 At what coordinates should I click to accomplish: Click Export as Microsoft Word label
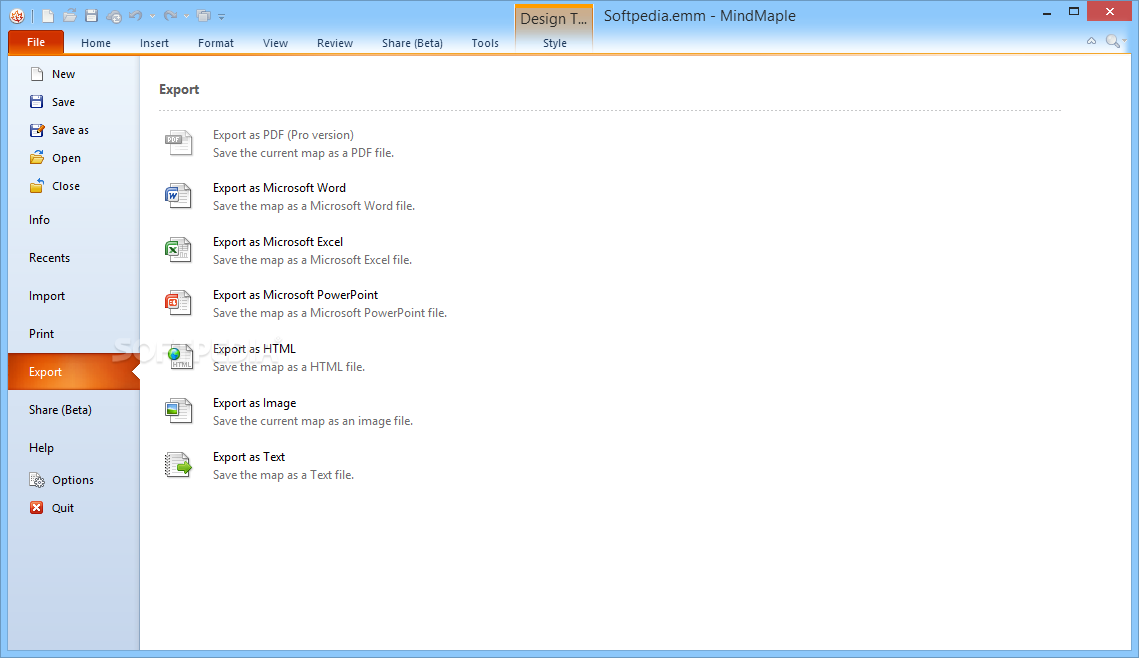tap(279, 188)
